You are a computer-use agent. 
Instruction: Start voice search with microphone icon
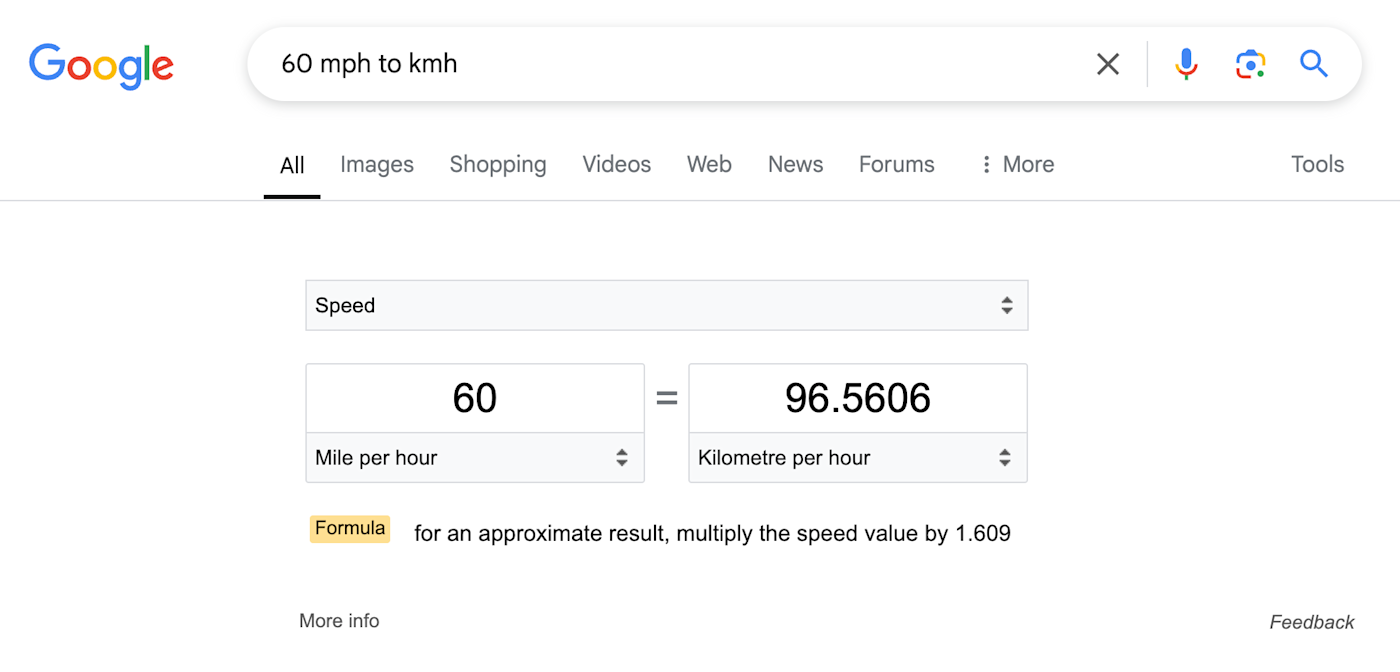pyautogui.click(x=1186, y=64)
